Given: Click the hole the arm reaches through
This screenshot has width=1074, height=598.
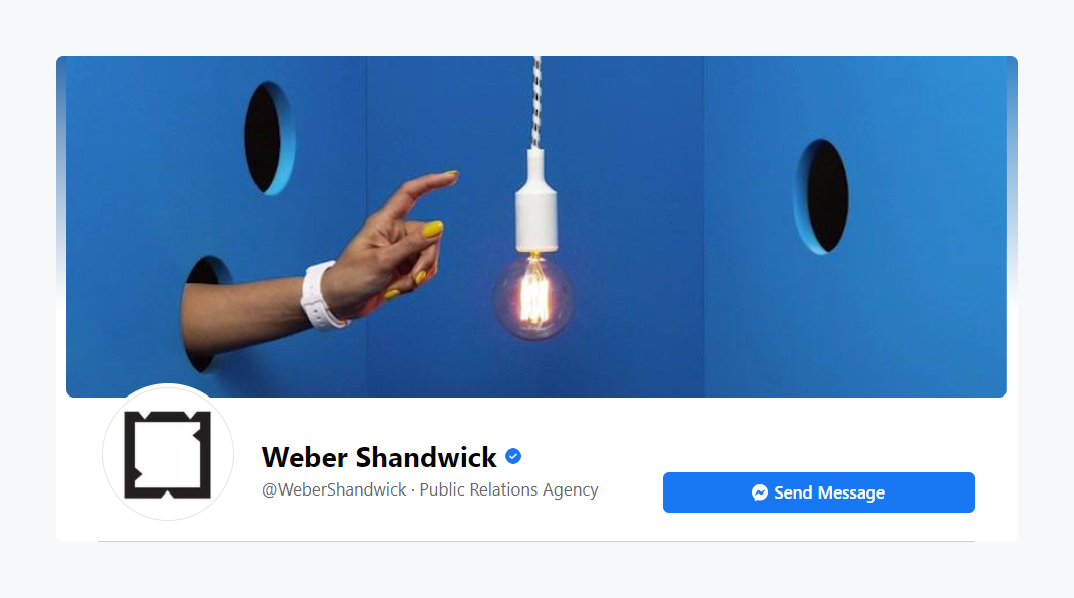Looking at the screenshot, I should (x=203, y=314).
